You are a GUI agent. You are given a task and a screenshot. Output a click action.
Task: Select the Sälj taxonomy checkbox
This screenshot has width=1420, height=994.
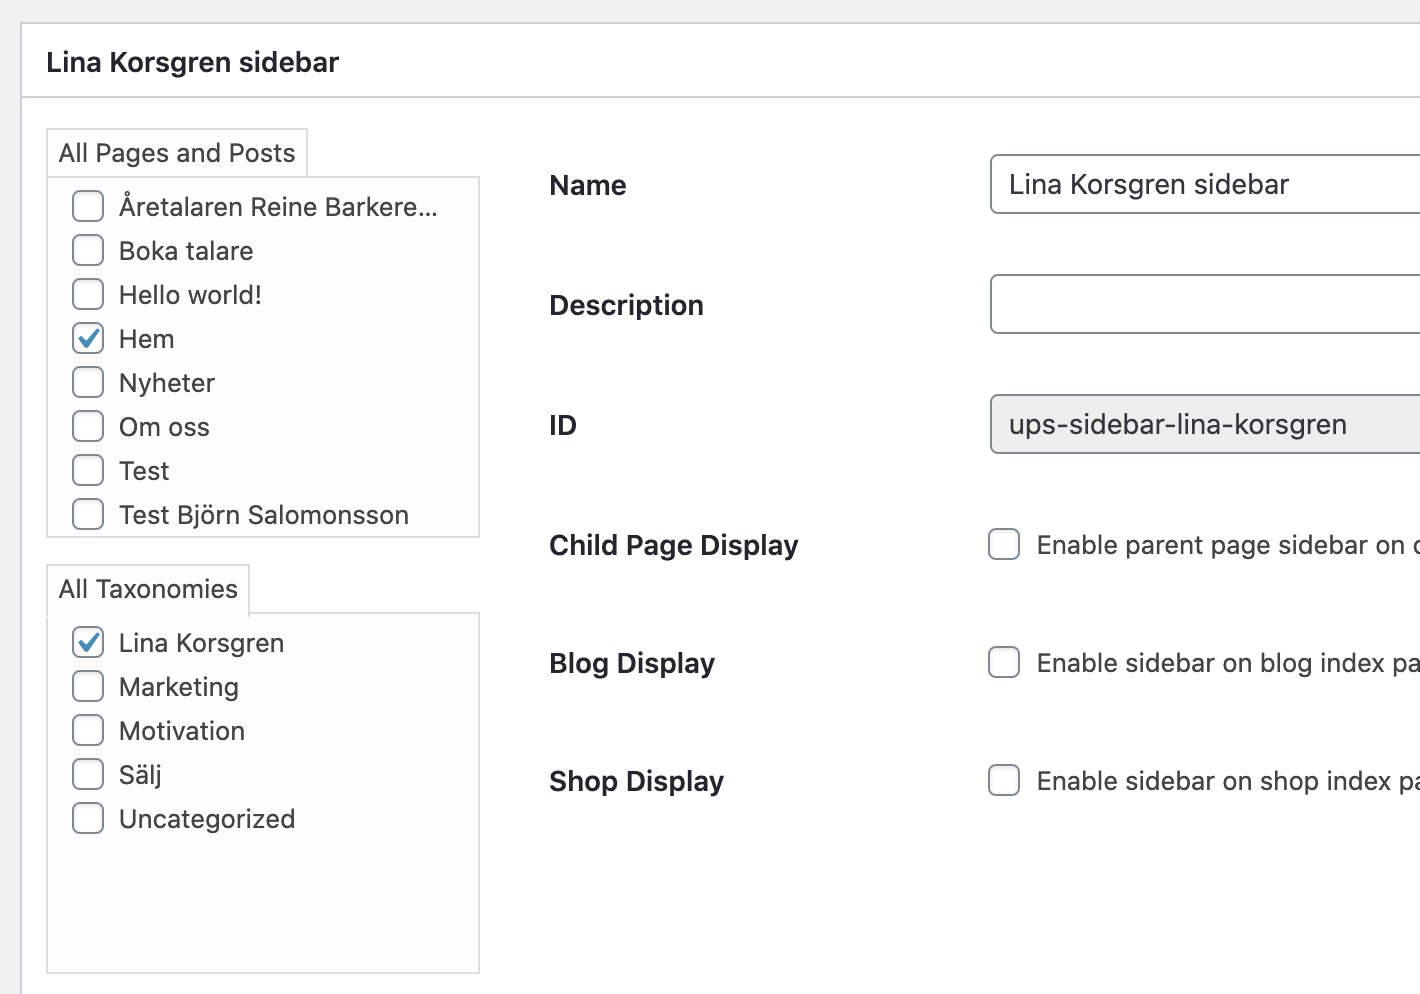point(88,774)
